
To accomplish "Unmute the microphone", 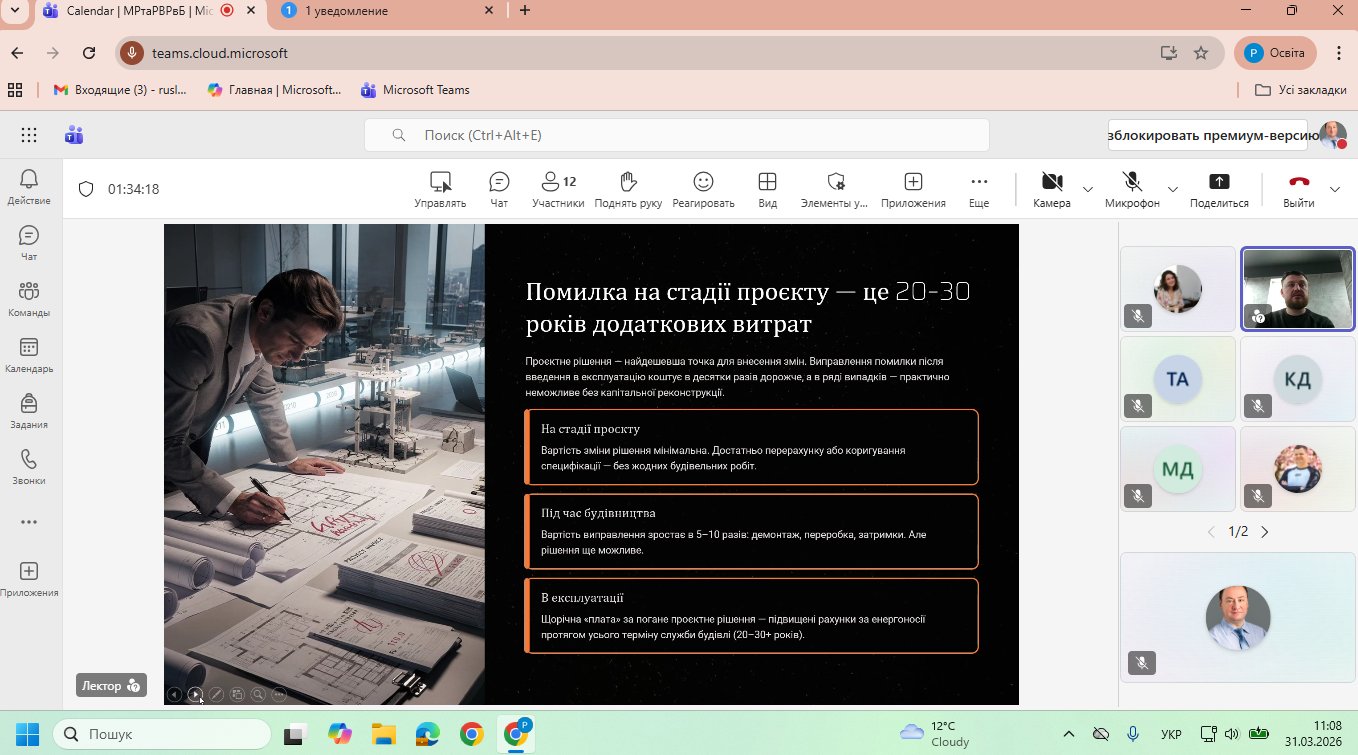I will (1132, 189).
